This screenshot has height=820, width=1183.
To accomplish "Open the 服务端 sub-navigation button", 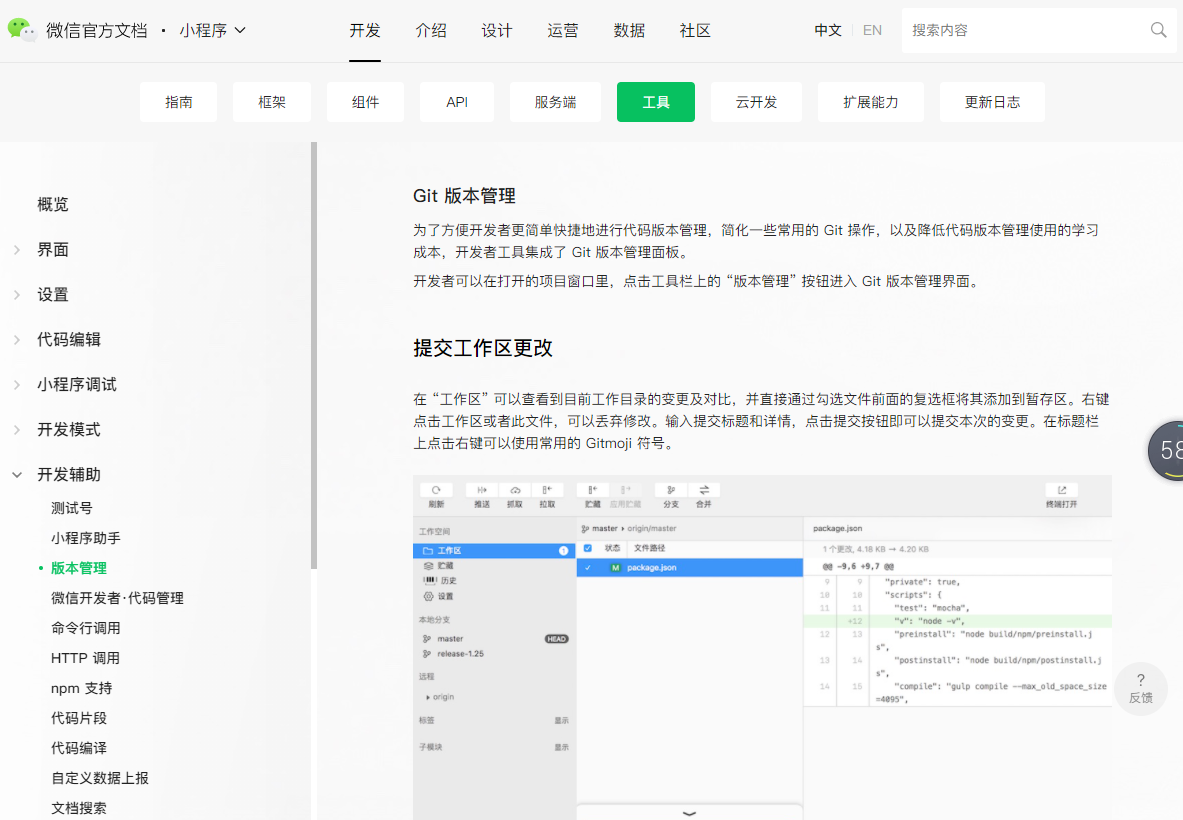I will (x=555, y=102).
